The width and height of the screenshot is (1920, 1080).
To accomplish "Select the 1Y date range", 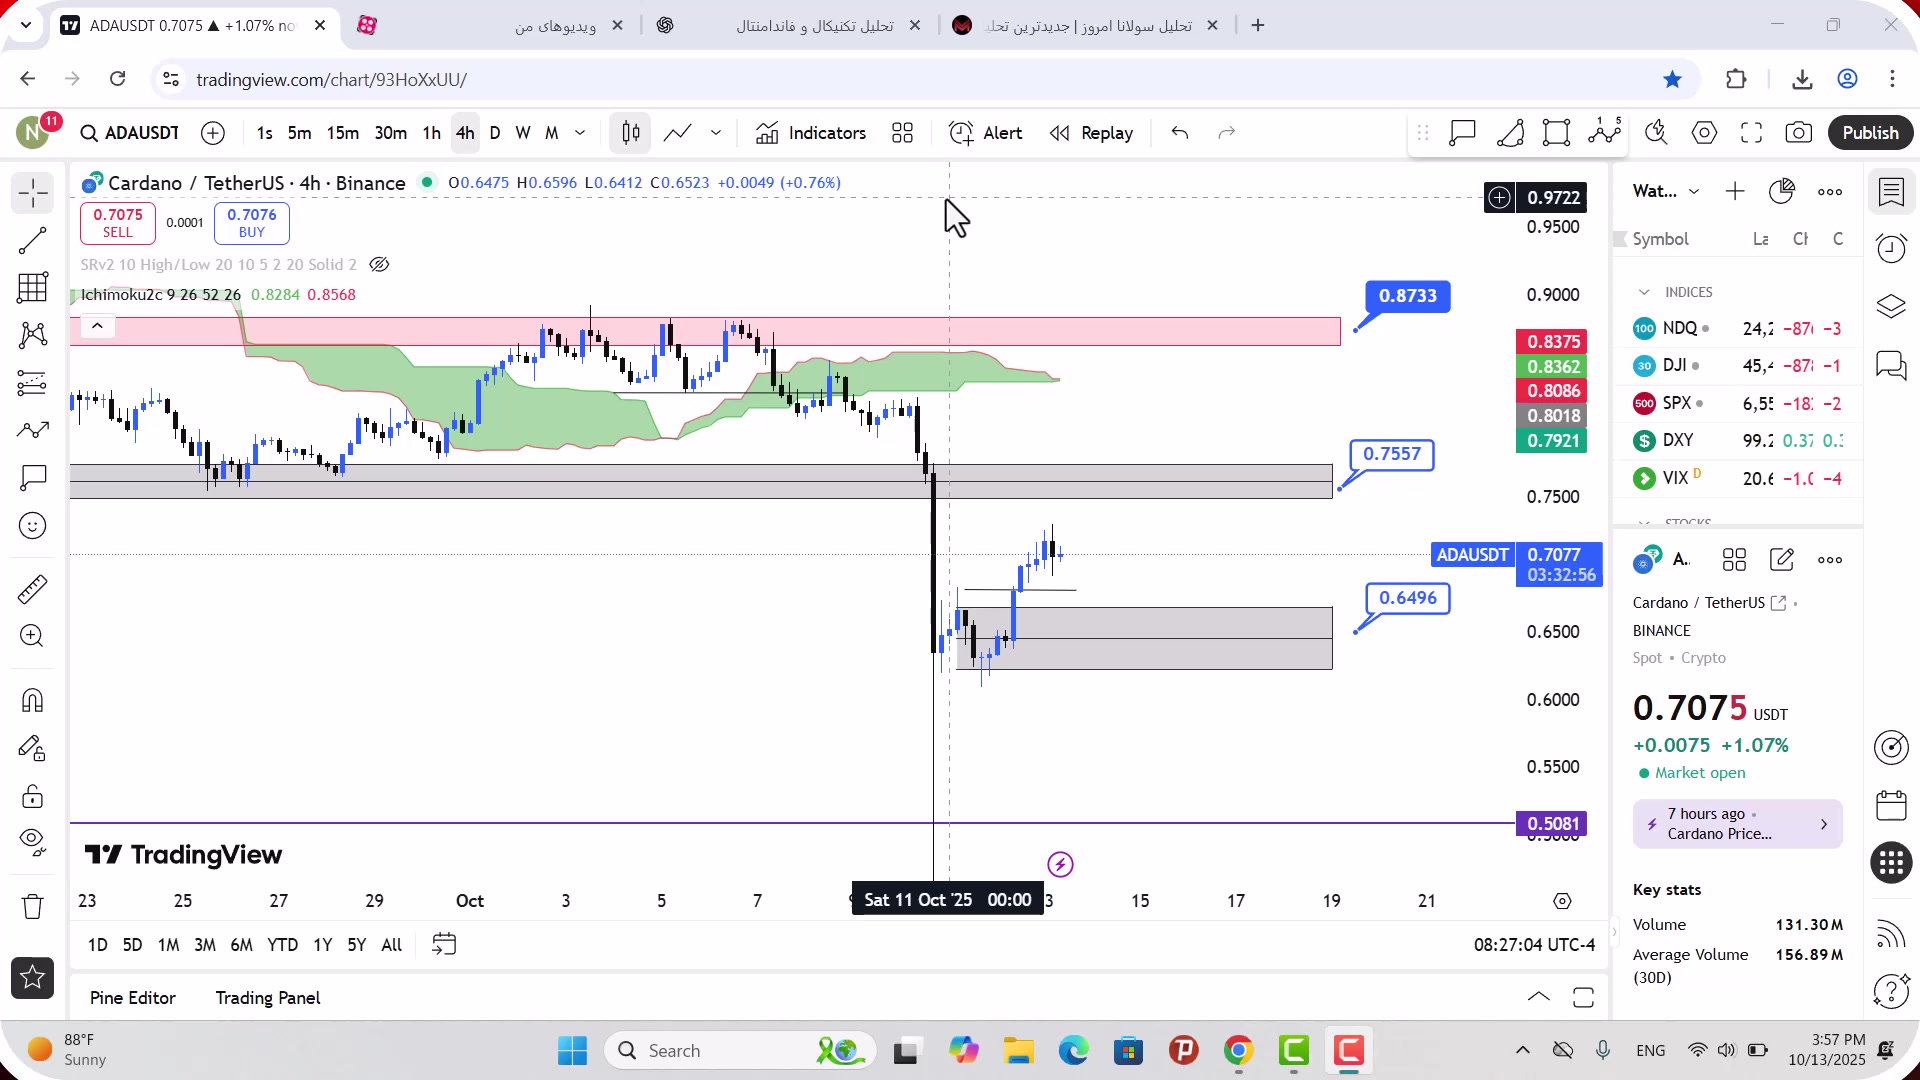I will [322, 945].
